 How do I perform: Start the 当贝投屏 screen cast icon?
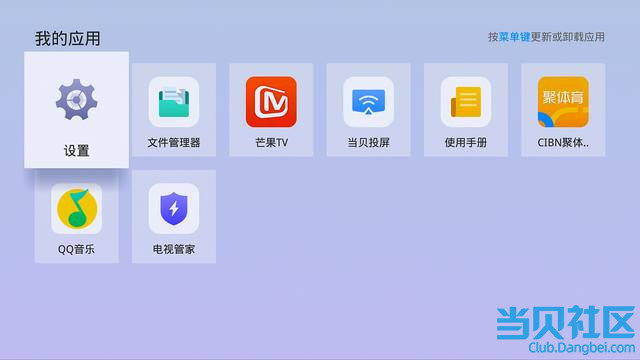coord(369,102)
